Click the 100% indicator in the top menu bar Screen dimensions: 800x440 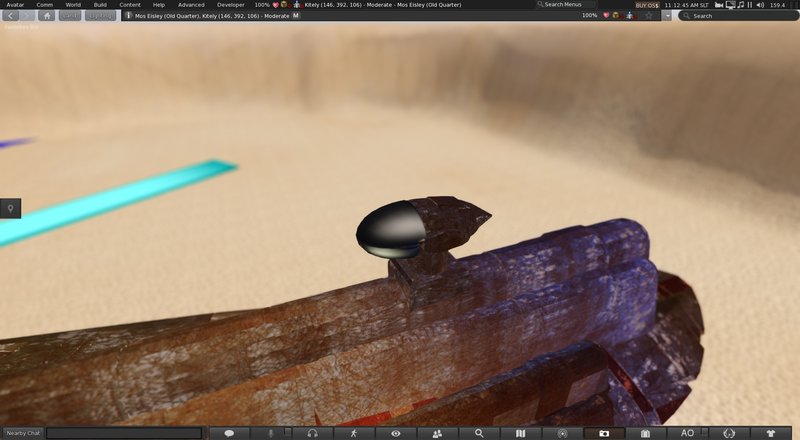tap(262, 5)
